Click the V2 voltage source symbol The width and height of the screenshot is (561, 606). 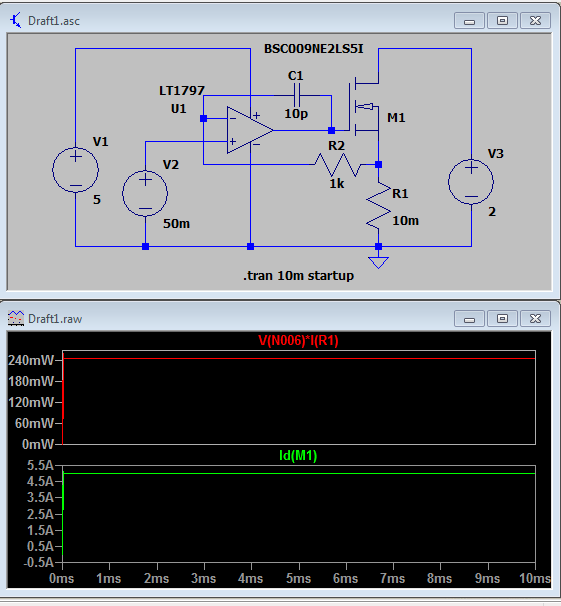145,193
